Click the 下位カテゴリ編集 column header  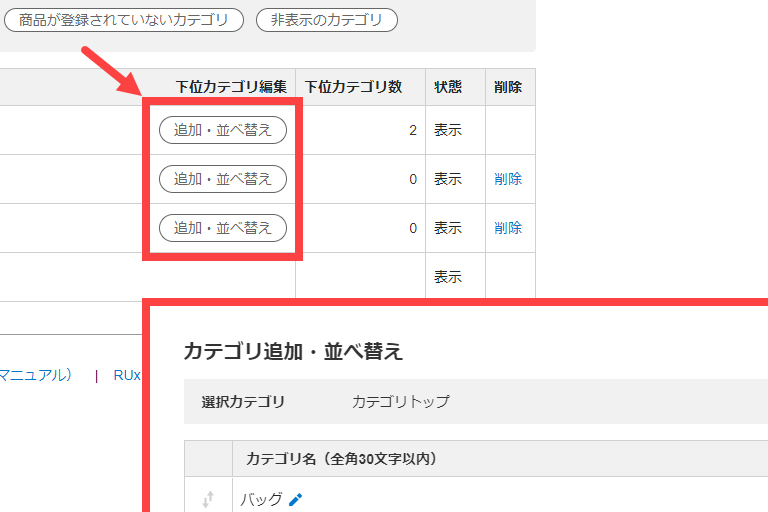[x=231, y=87]
